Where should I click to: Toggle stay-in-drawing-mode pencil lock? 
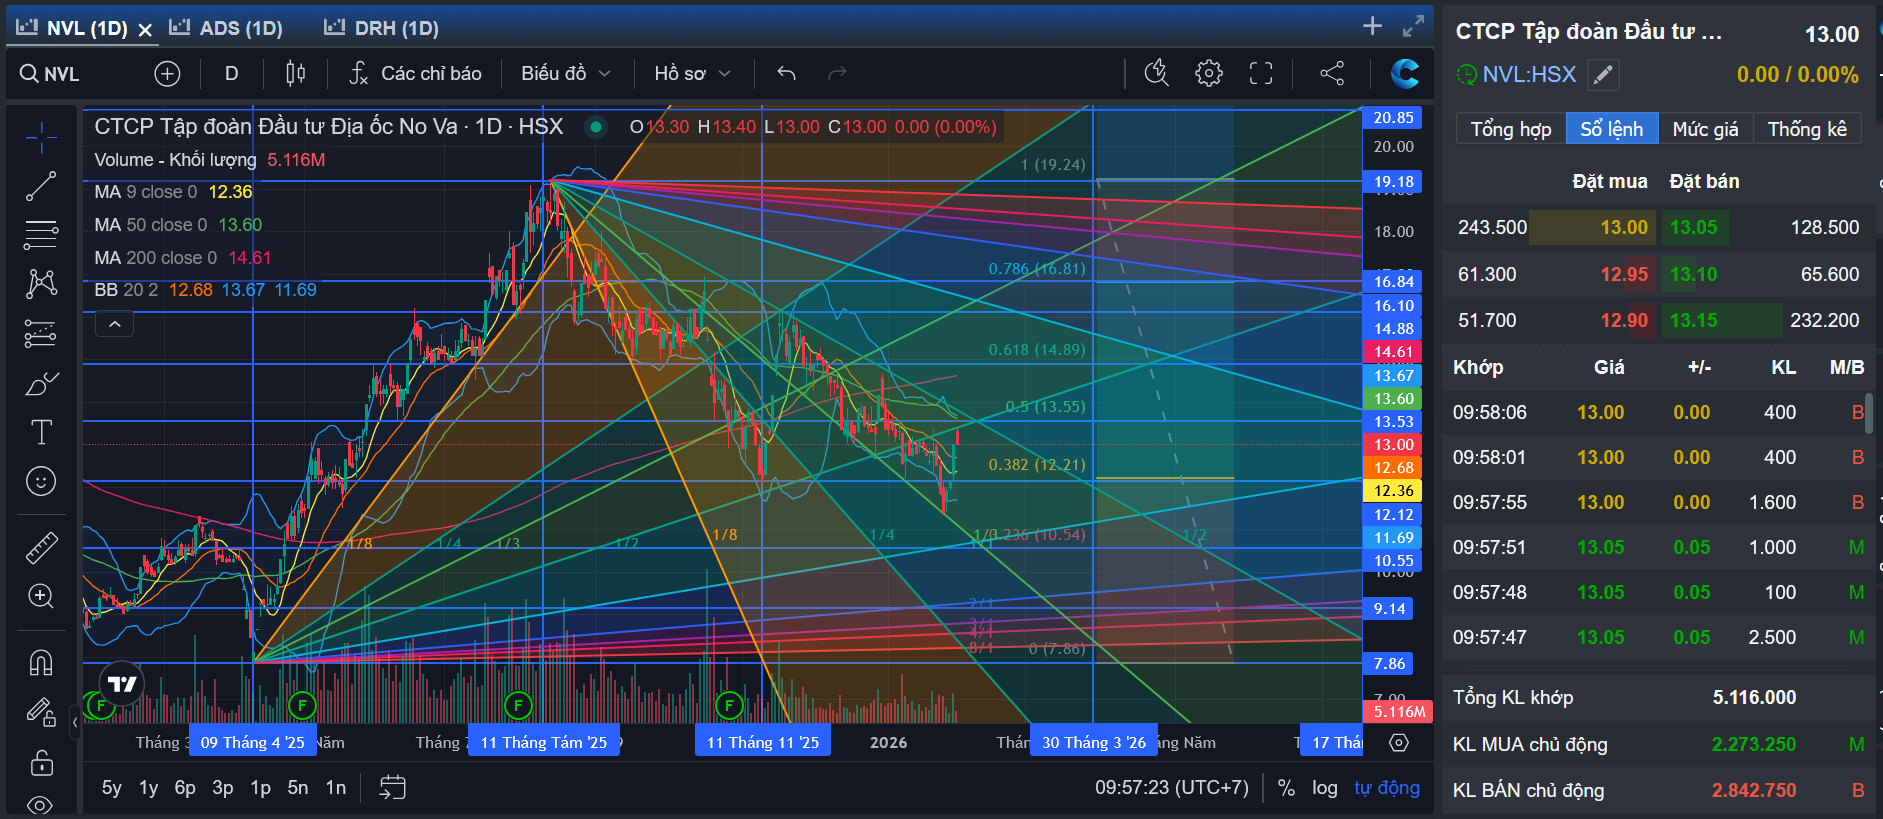[x=41, y=711]
